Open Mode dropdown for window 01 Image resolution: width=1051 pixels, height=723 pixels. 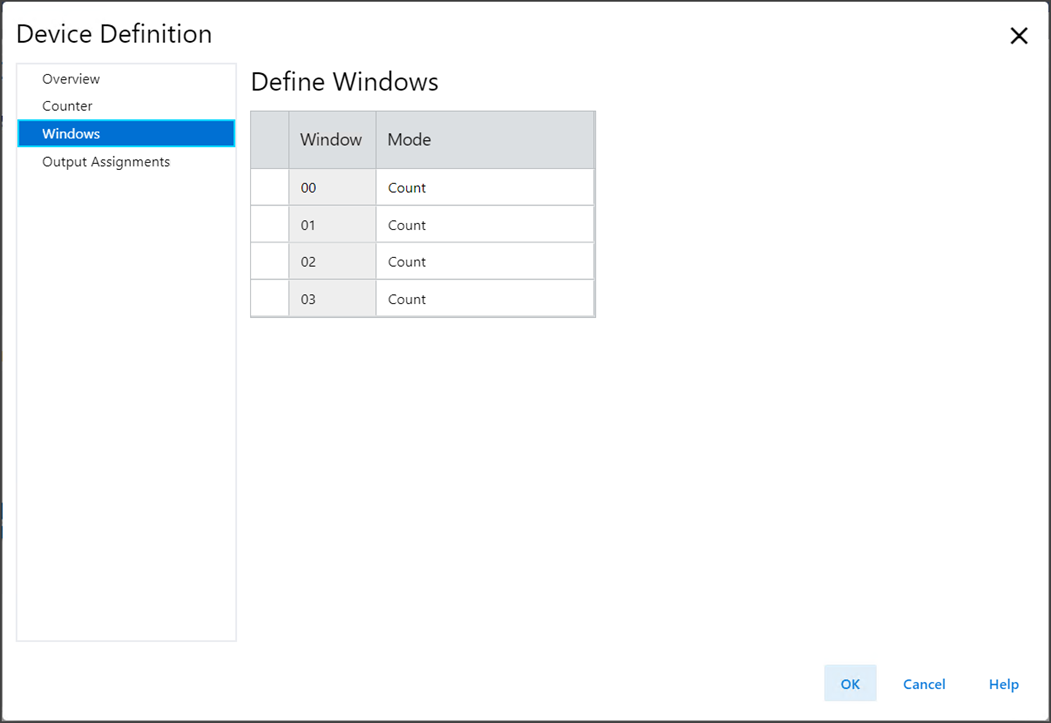[x=484, y=225]
